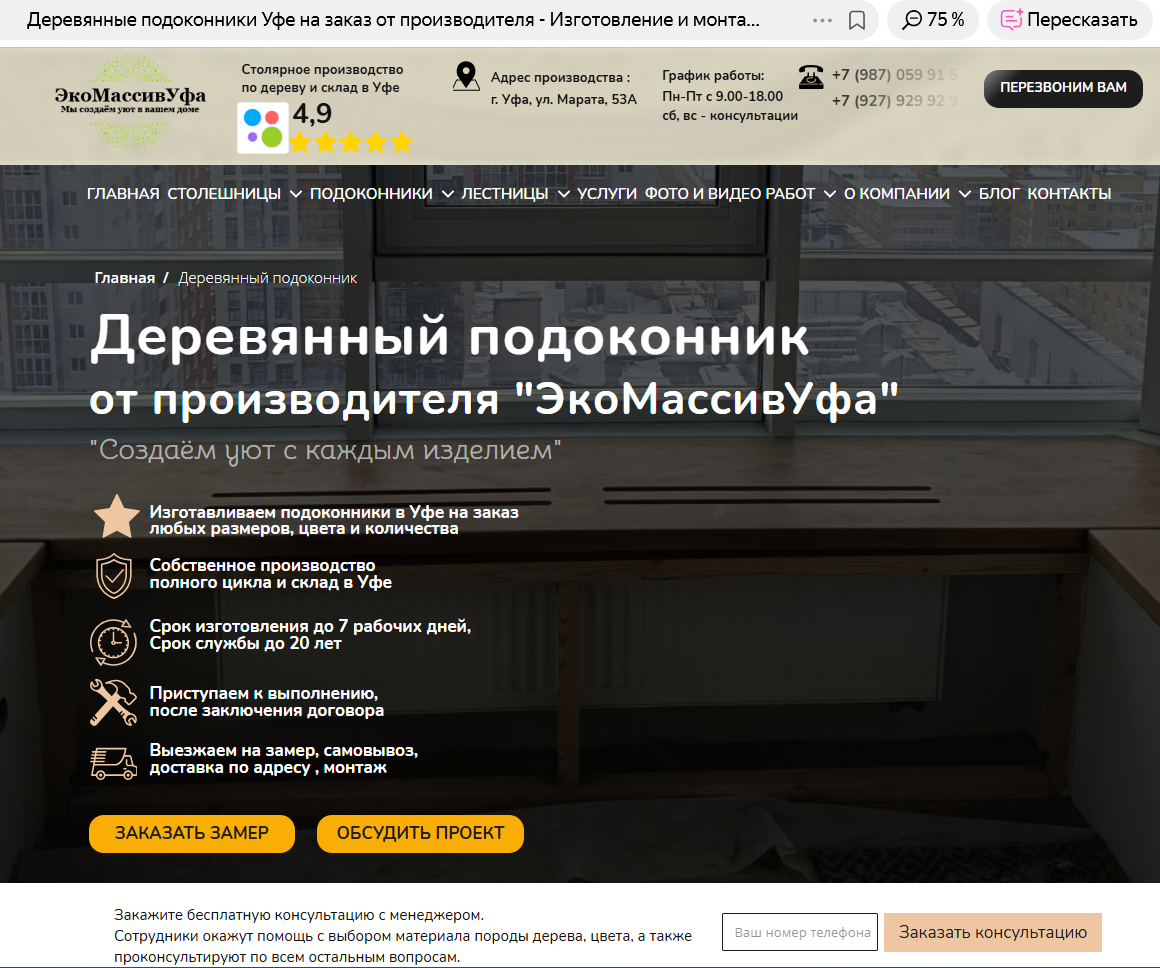Click the crossed tools icon

click(x=114, y=702)
